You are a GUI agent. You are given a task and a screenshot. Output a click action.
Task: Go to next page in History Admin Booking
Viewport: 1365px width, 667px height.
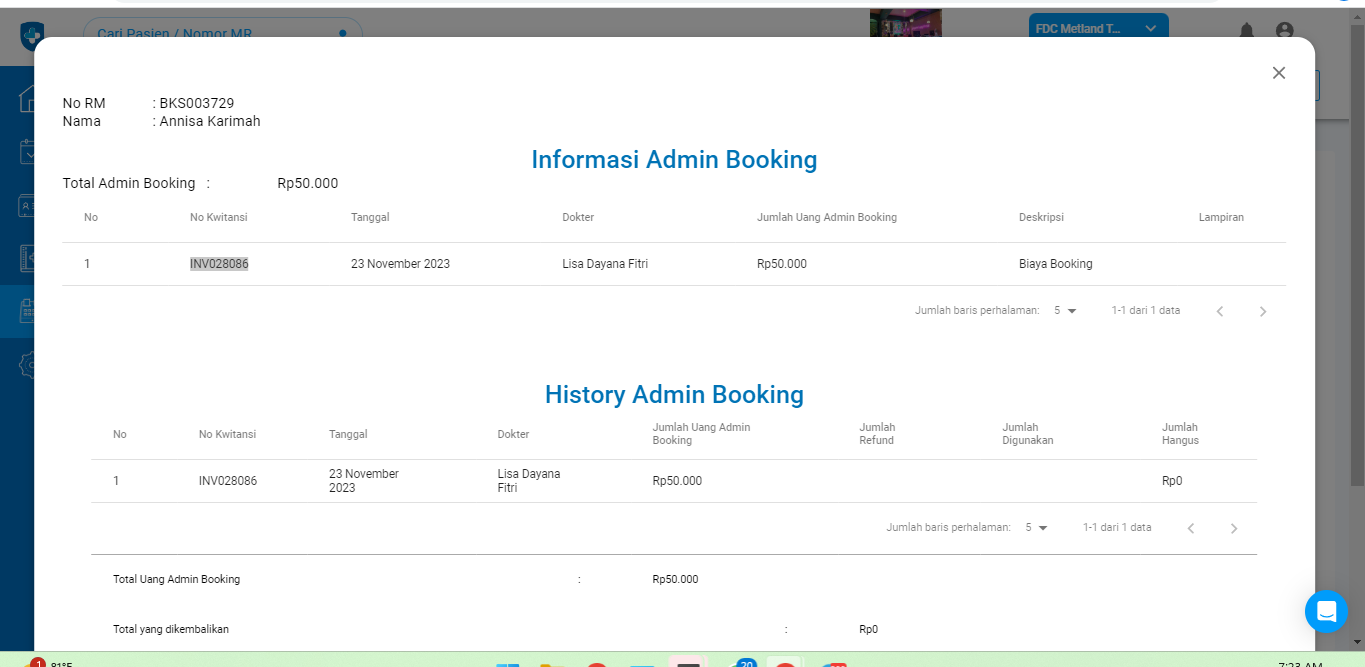coord(1233,528)
